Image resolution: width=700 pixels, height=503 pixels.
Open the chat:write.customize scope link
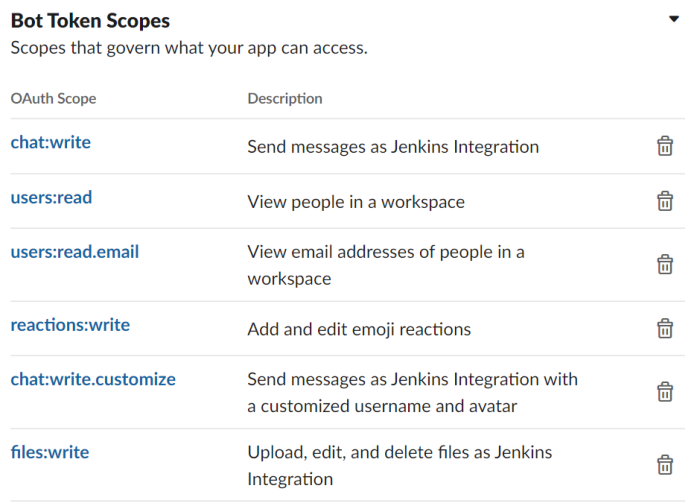[93, 379]
